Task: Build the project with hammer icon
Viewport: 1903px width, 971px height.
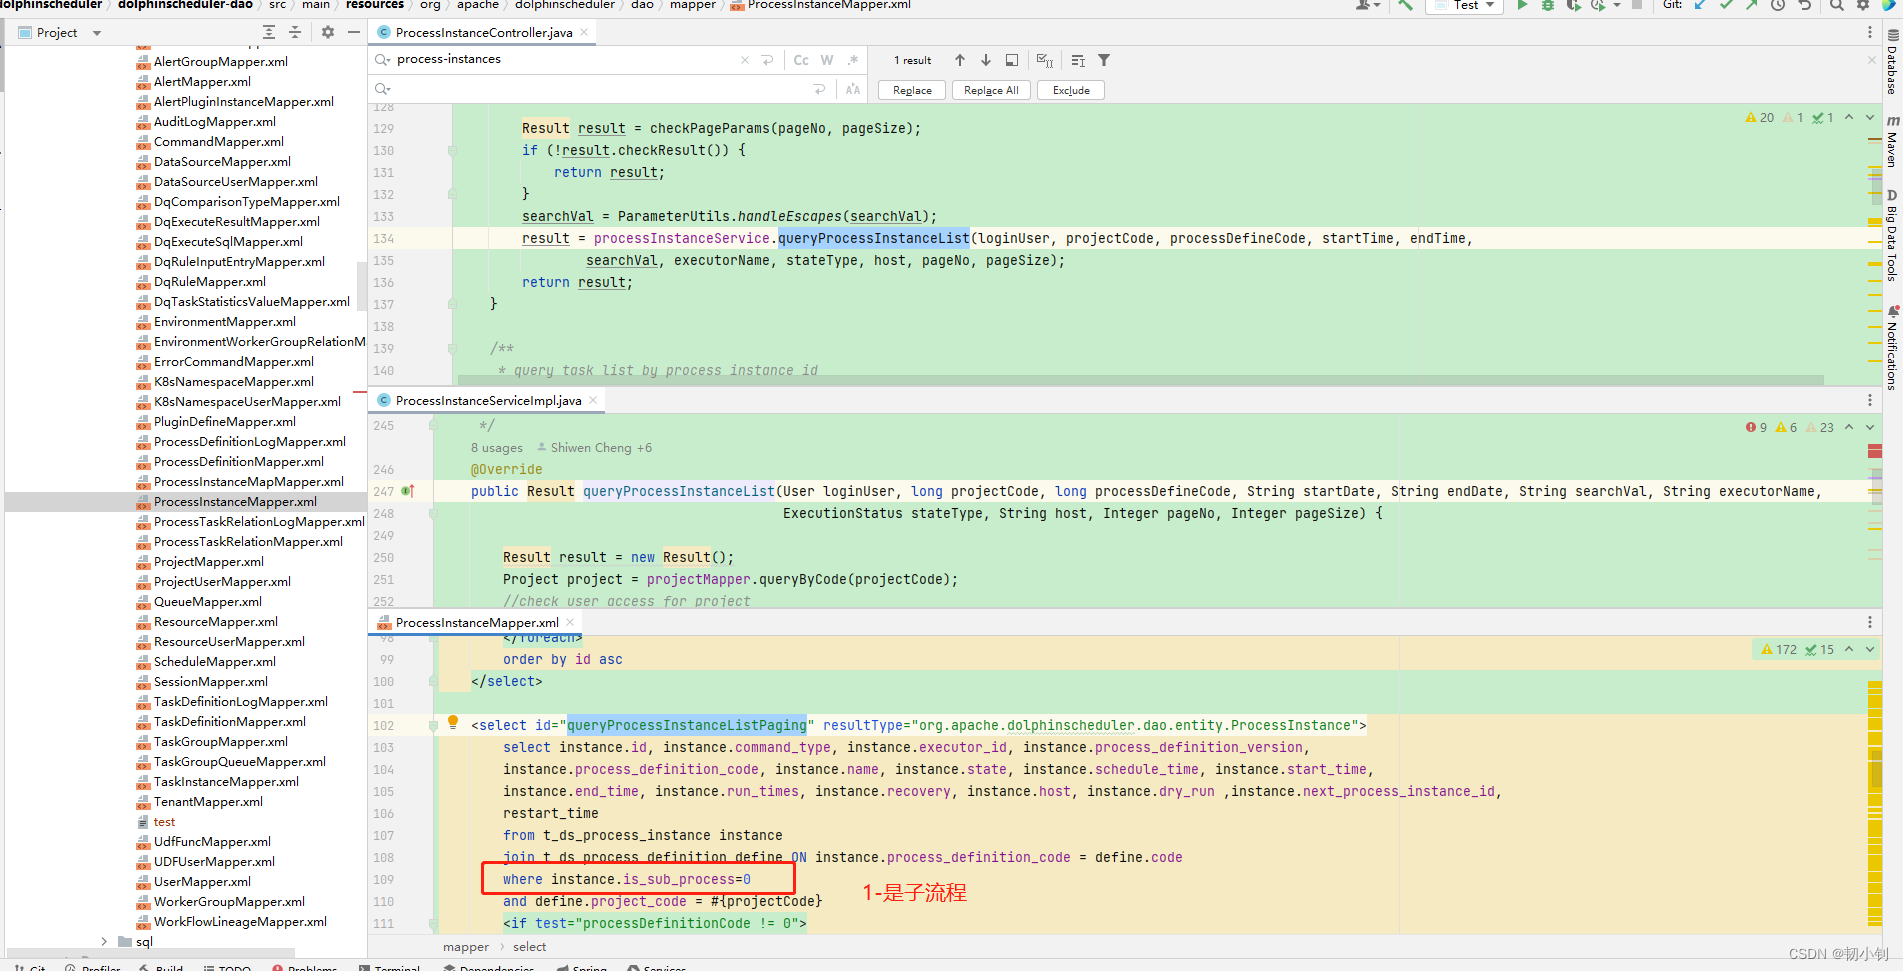Action: tap(1405, 5)
